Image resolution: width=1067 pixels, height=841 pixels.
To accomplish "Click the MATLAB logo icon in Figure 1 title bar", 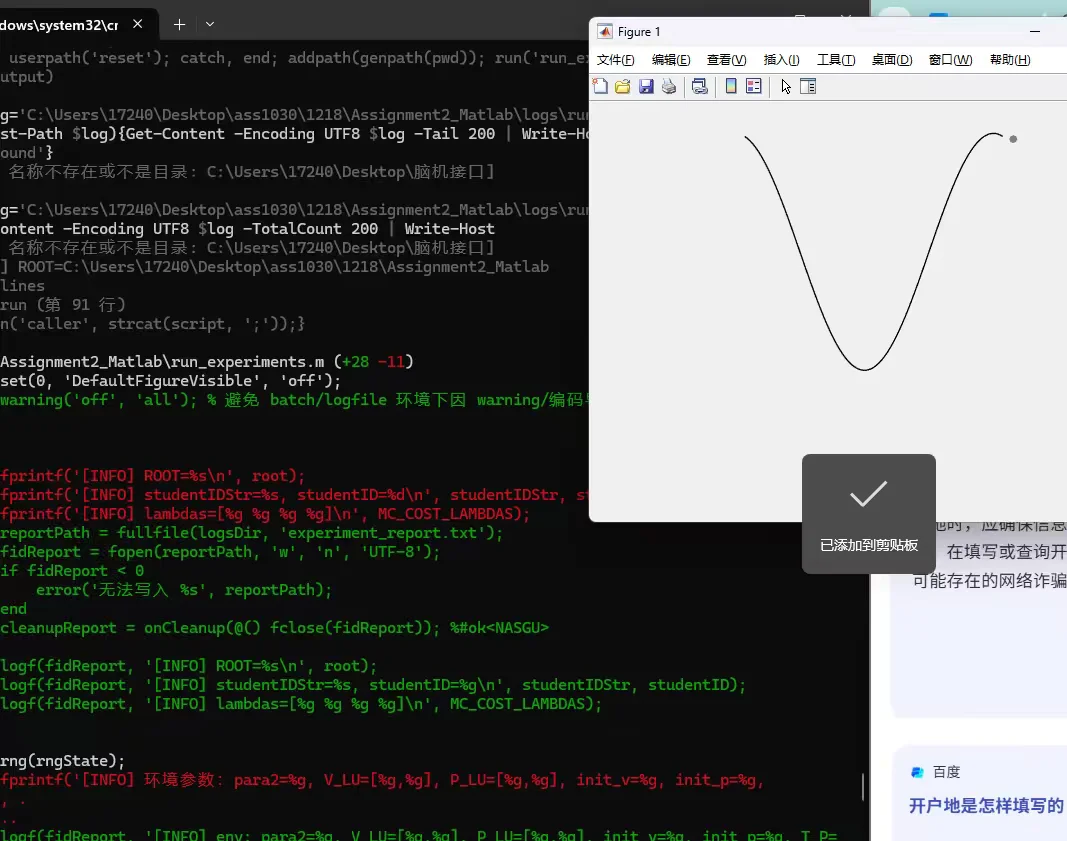I will tap(604, 31).
